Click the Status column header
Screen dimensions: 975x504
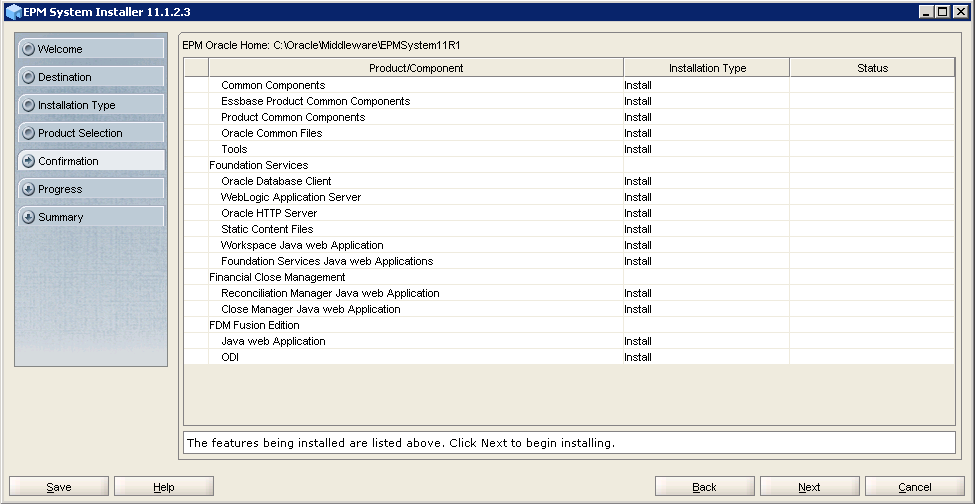872,68
